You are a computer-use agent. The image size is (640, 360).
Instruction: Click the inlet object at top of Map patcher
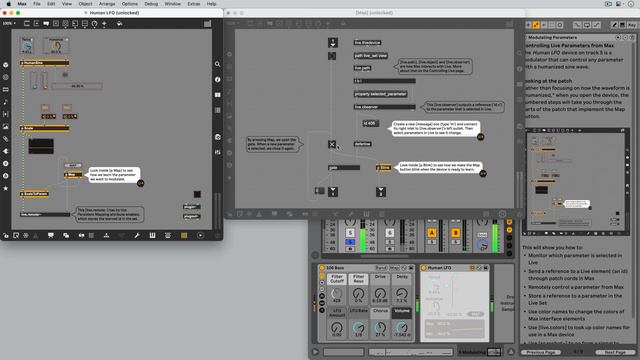pos(333,42)
